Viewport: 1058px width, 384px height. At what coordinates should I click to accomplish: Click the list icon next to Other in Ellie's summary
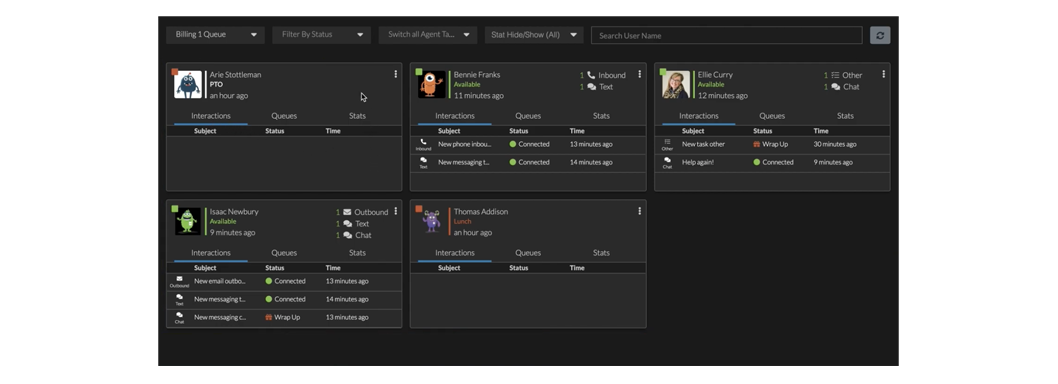point(835,75)
